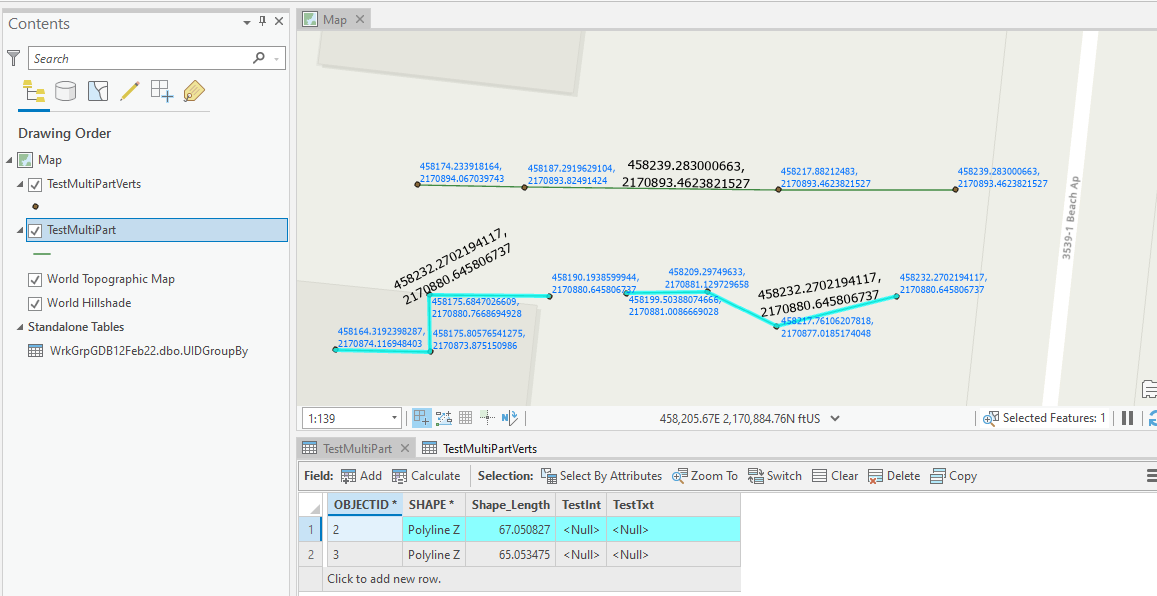Collapse the Map group in Contents
The width and height of the screenshot is (1157, 596).
click(x=8, y=159)
